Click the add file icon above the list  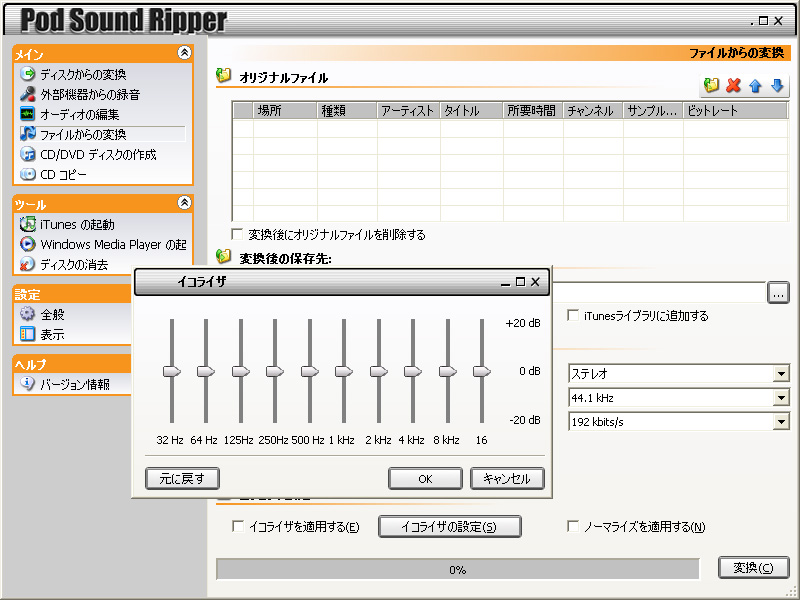click(x=711, y=86)
